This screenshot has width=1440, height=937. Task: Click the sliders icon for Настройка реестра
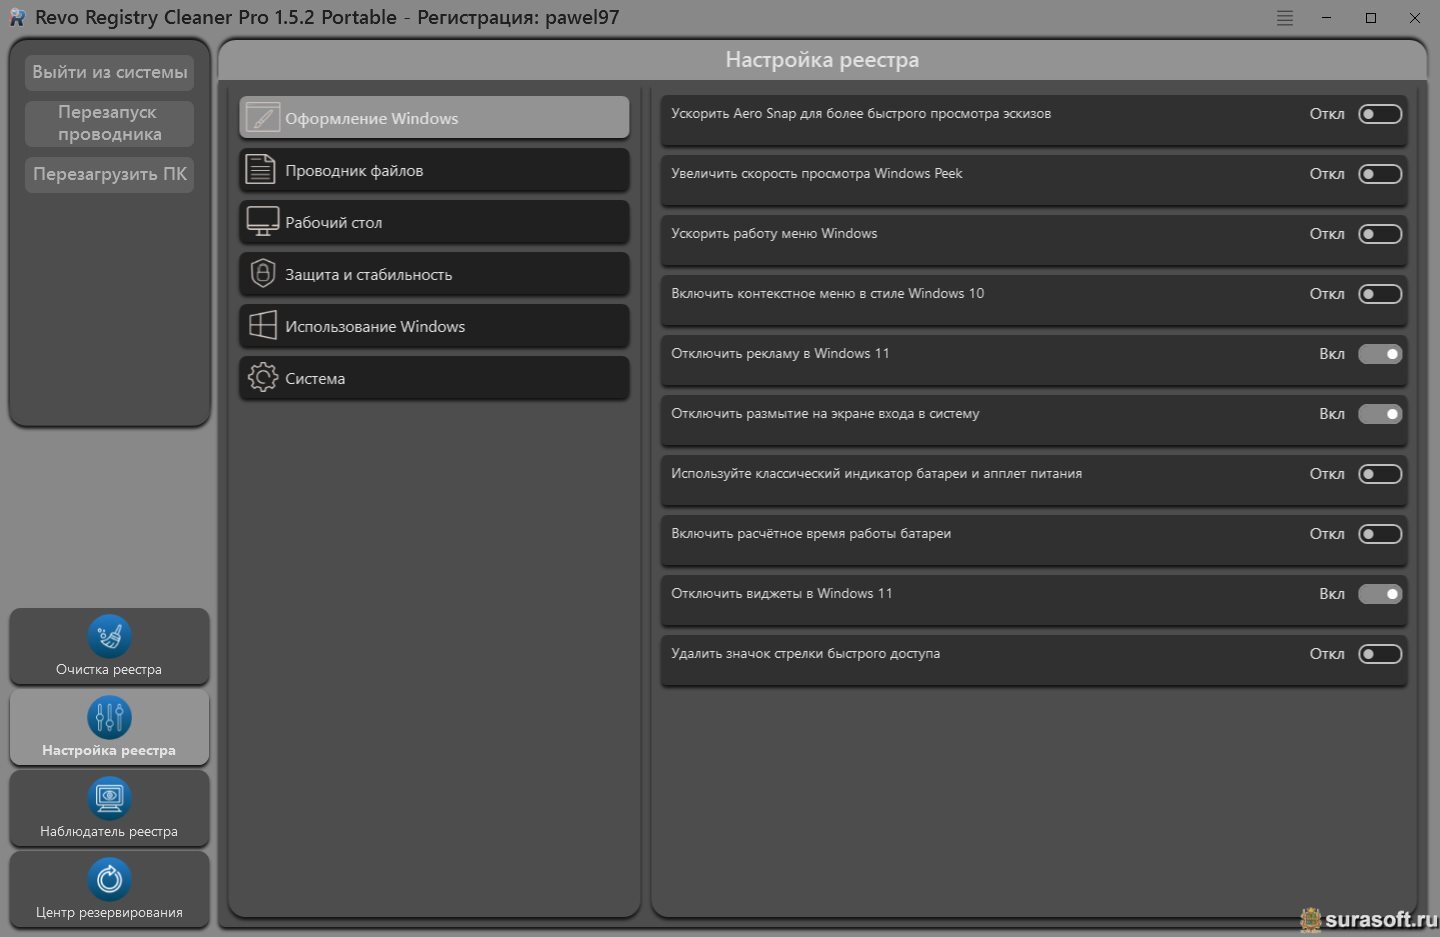109,717
